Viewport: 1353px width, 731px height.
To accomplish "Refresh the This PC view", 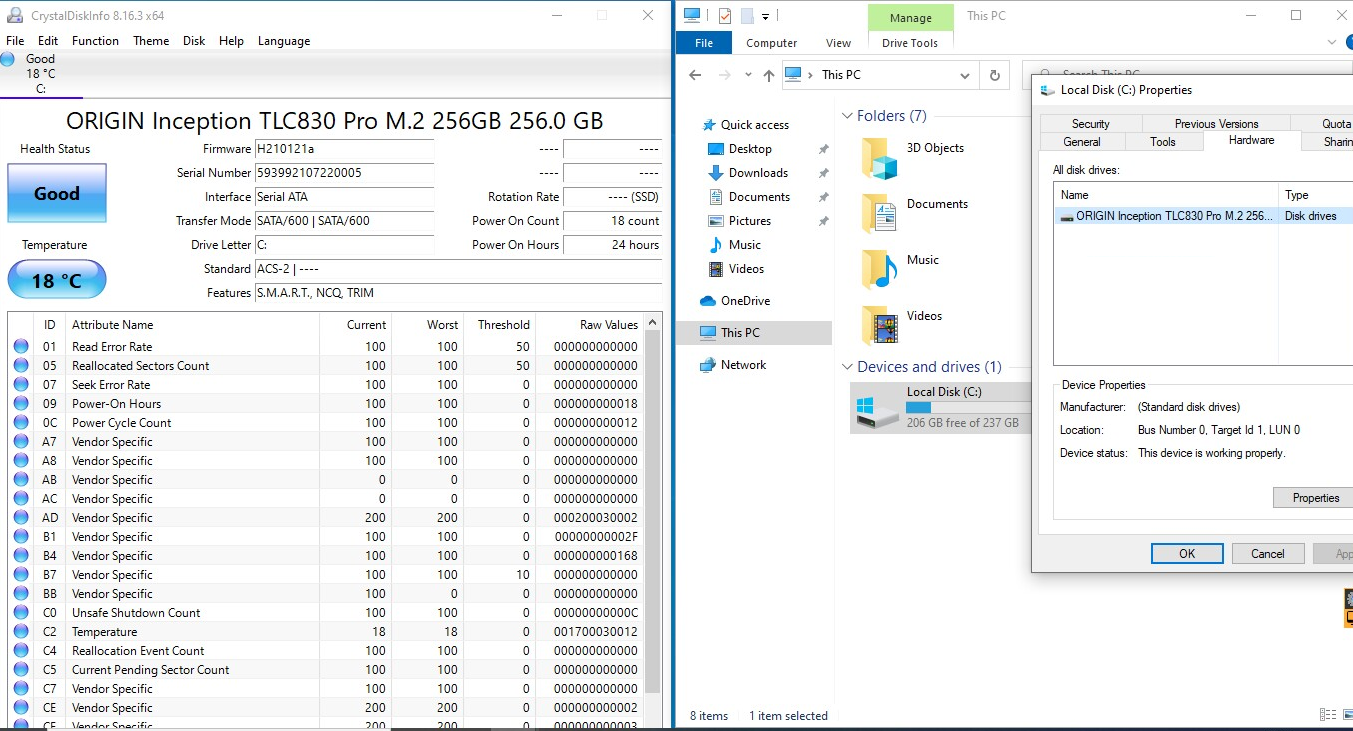I will click(994, 75).
